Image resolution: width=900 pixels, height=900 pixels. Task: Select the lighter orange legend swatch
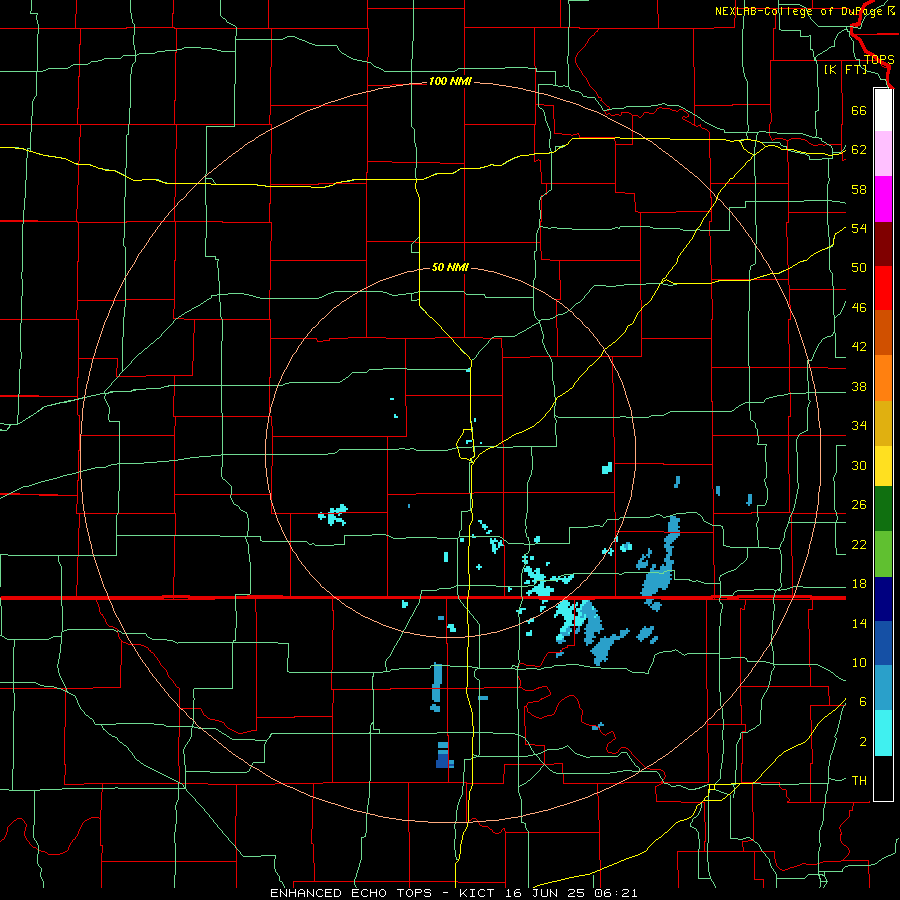point(883,378)
